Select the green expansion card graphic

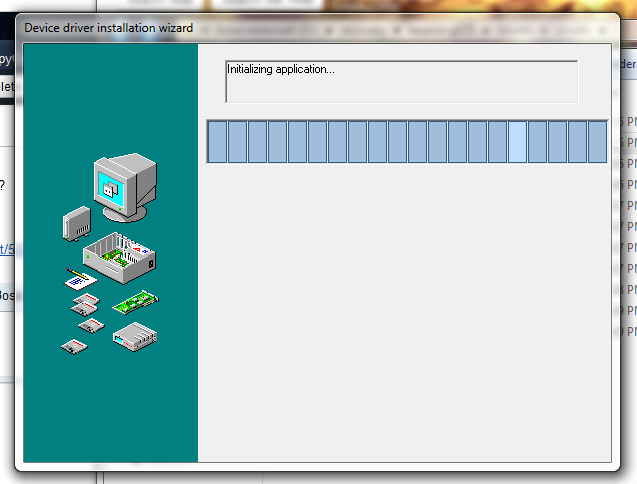(135, 300)
